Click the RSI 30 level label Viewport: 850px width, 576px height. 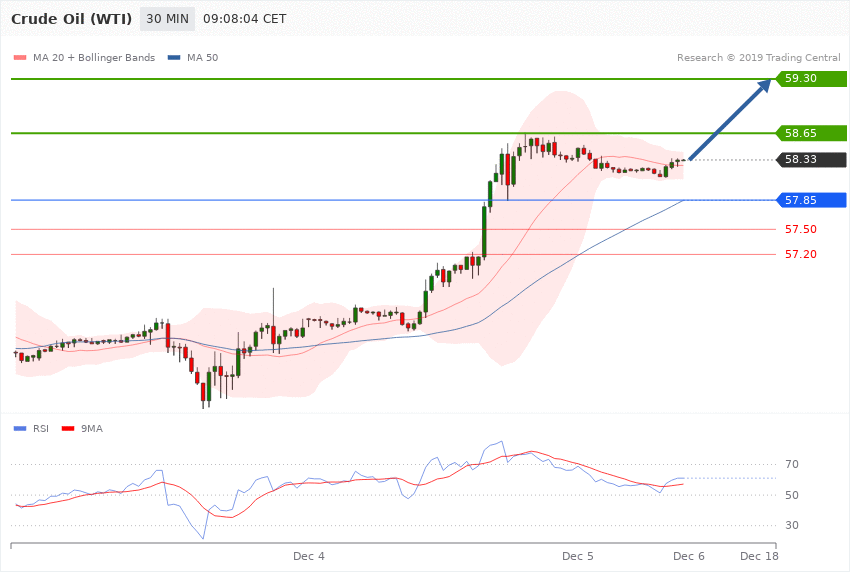click(x=792, y=525)
